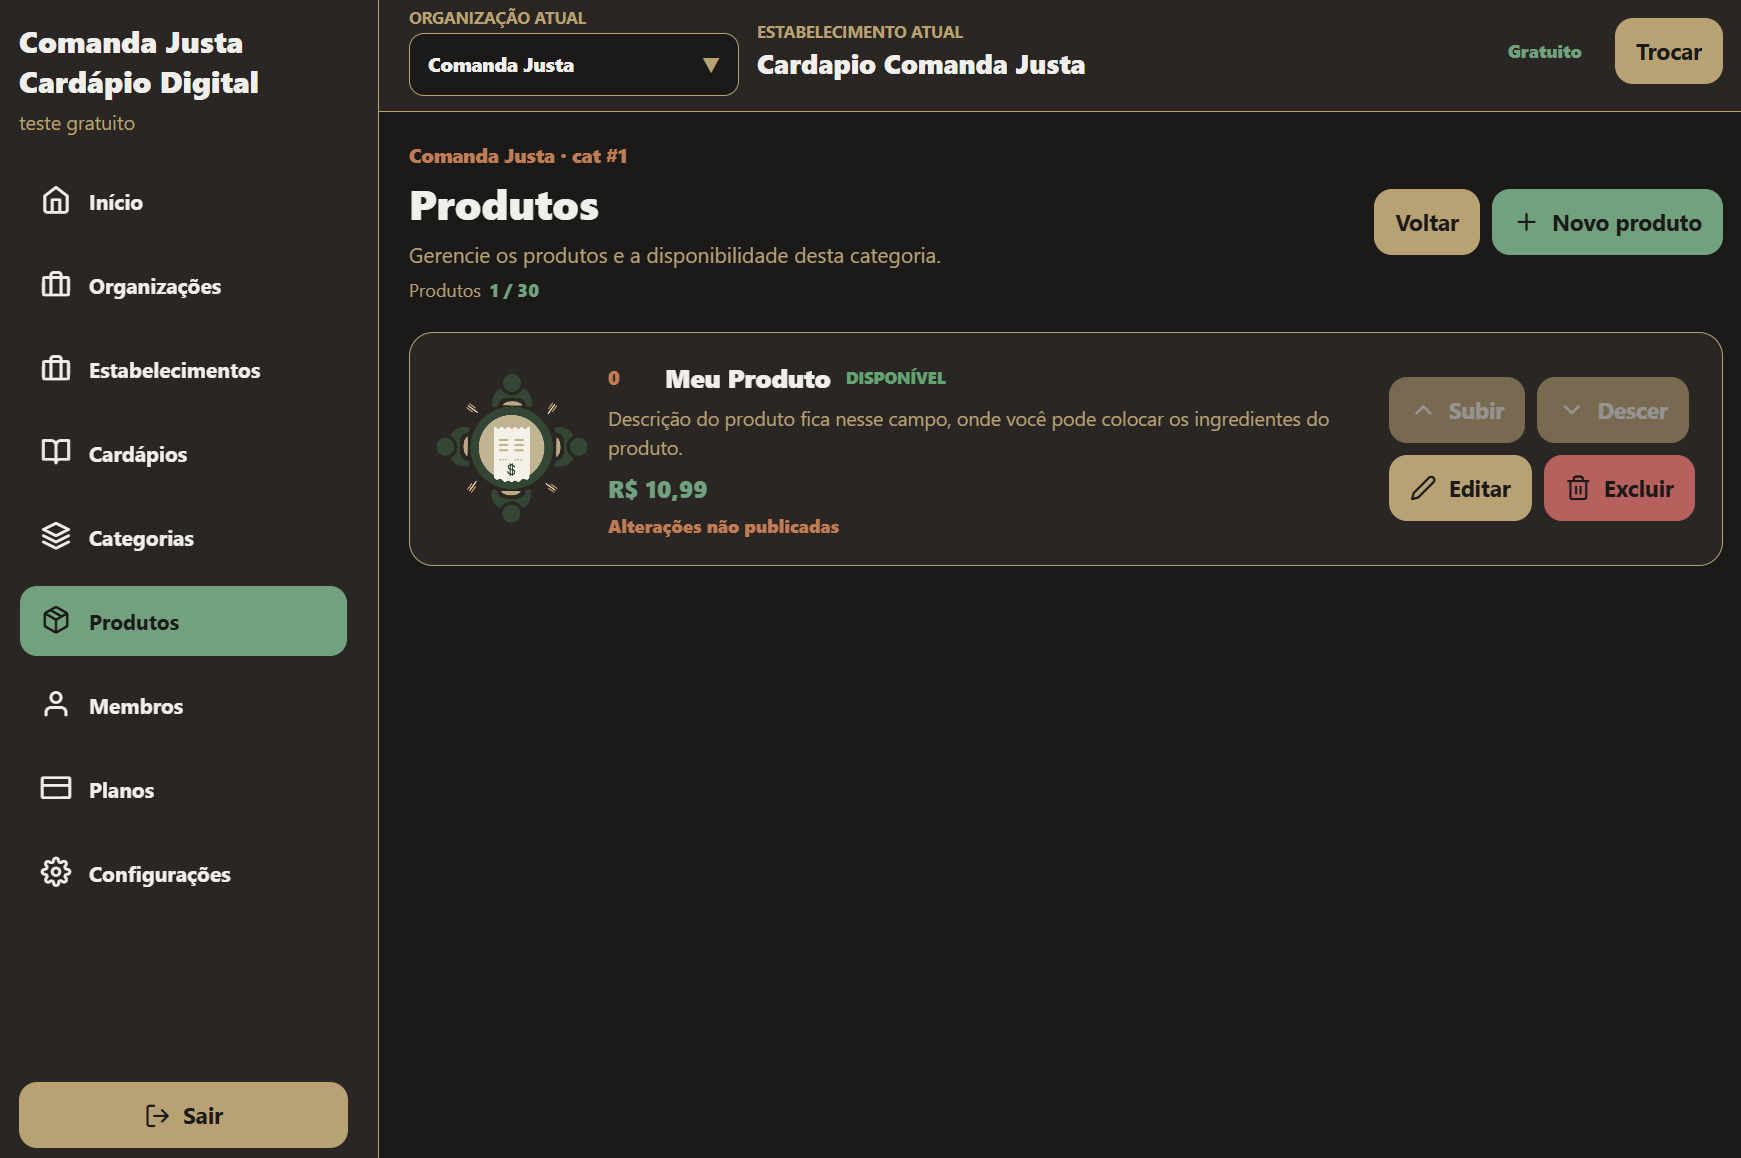Click the Meu Produto title
Image resolution: width=1741 pixels, height=1158 pixels.
pyautogui.click(x=748, y=379)
